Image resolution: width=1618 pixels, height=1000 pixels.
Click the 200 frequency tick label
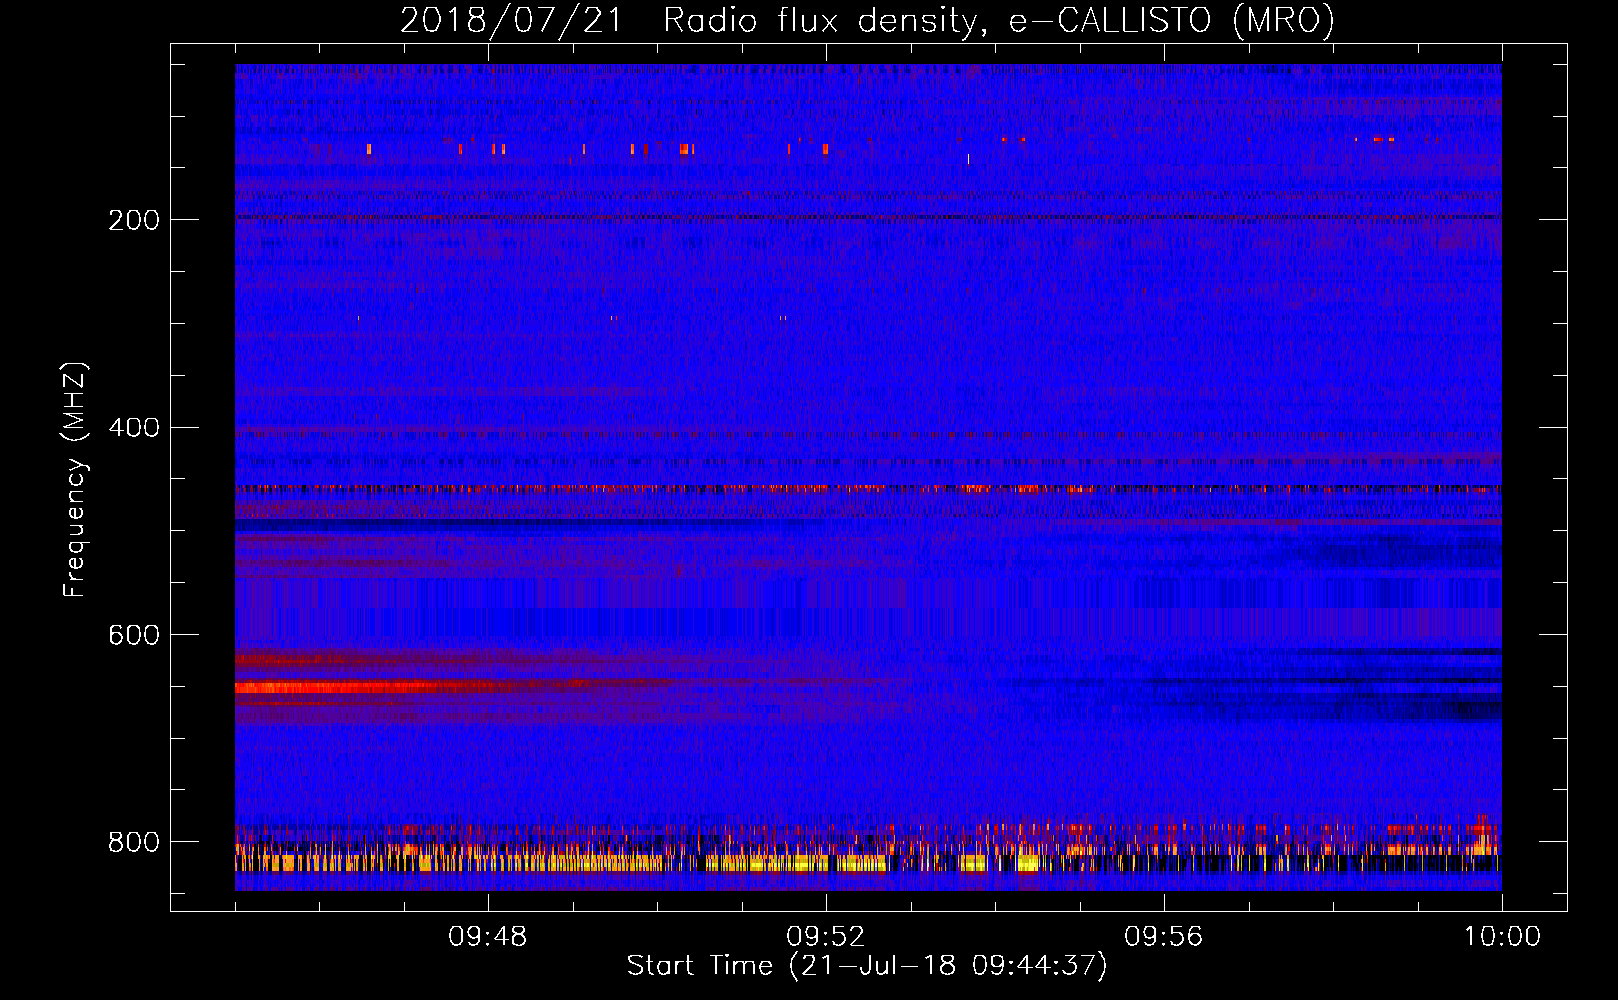134,220
